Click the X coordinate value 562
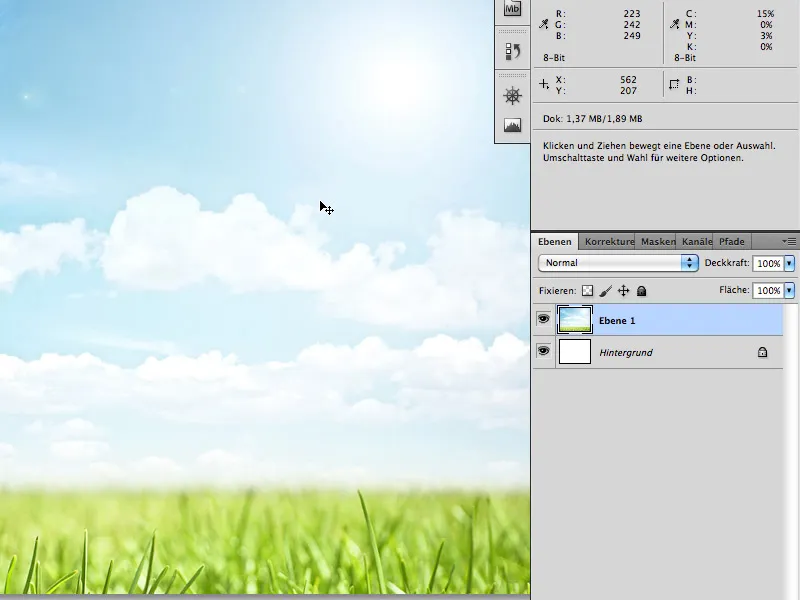The width and height of the screenshot is (800, 600). [x=629, y=80]
